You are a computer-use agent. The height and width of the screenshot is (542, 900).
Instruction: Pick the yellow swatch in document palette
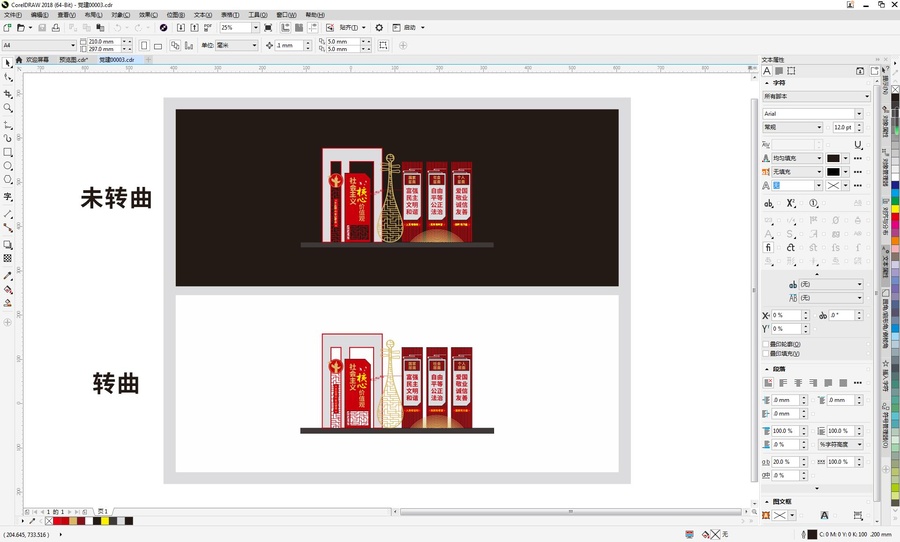105,521
